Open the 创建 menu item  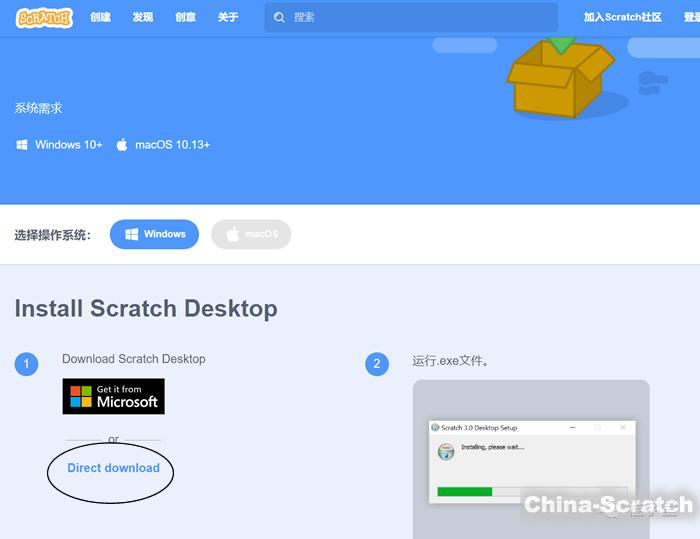coord(100,18)
